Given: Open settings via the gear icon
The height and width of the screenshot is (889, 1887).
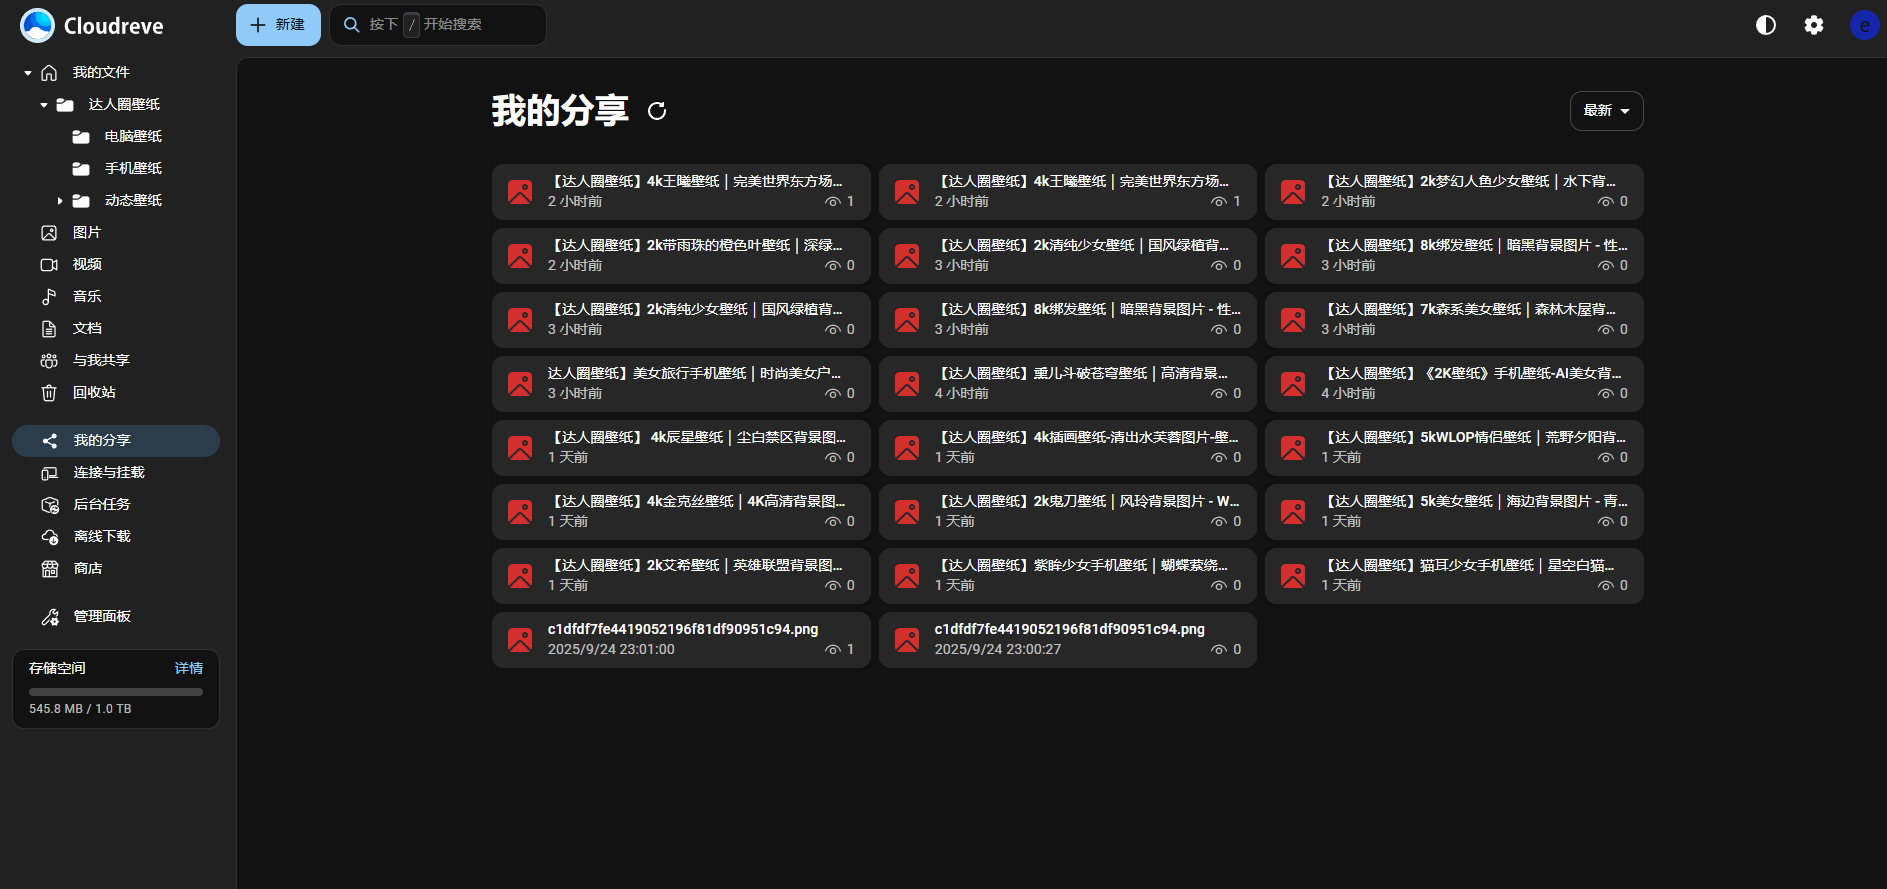Looking at the screenshot, I should point(1814,25).
